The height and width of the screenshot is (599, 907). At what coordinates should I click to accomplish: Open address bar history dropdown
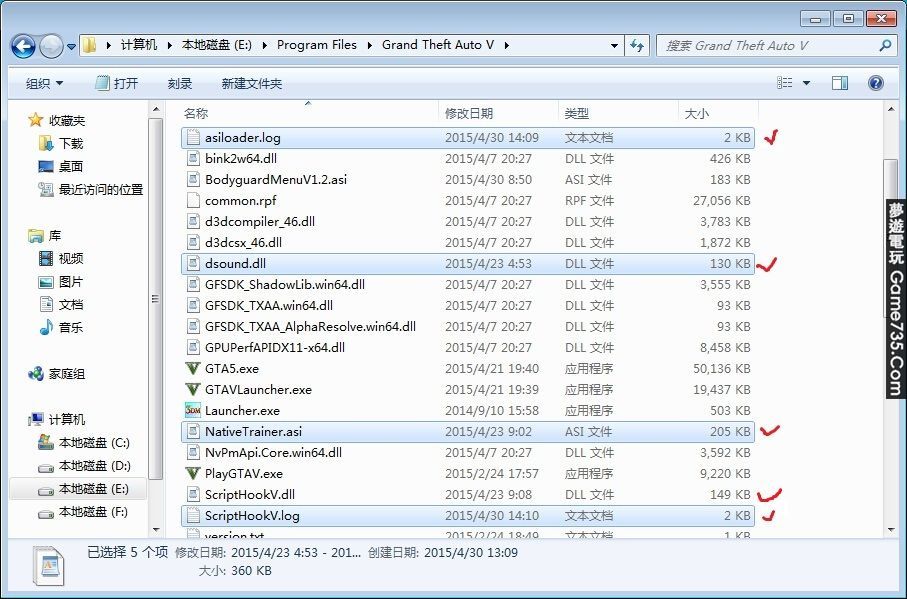point(614,46)
